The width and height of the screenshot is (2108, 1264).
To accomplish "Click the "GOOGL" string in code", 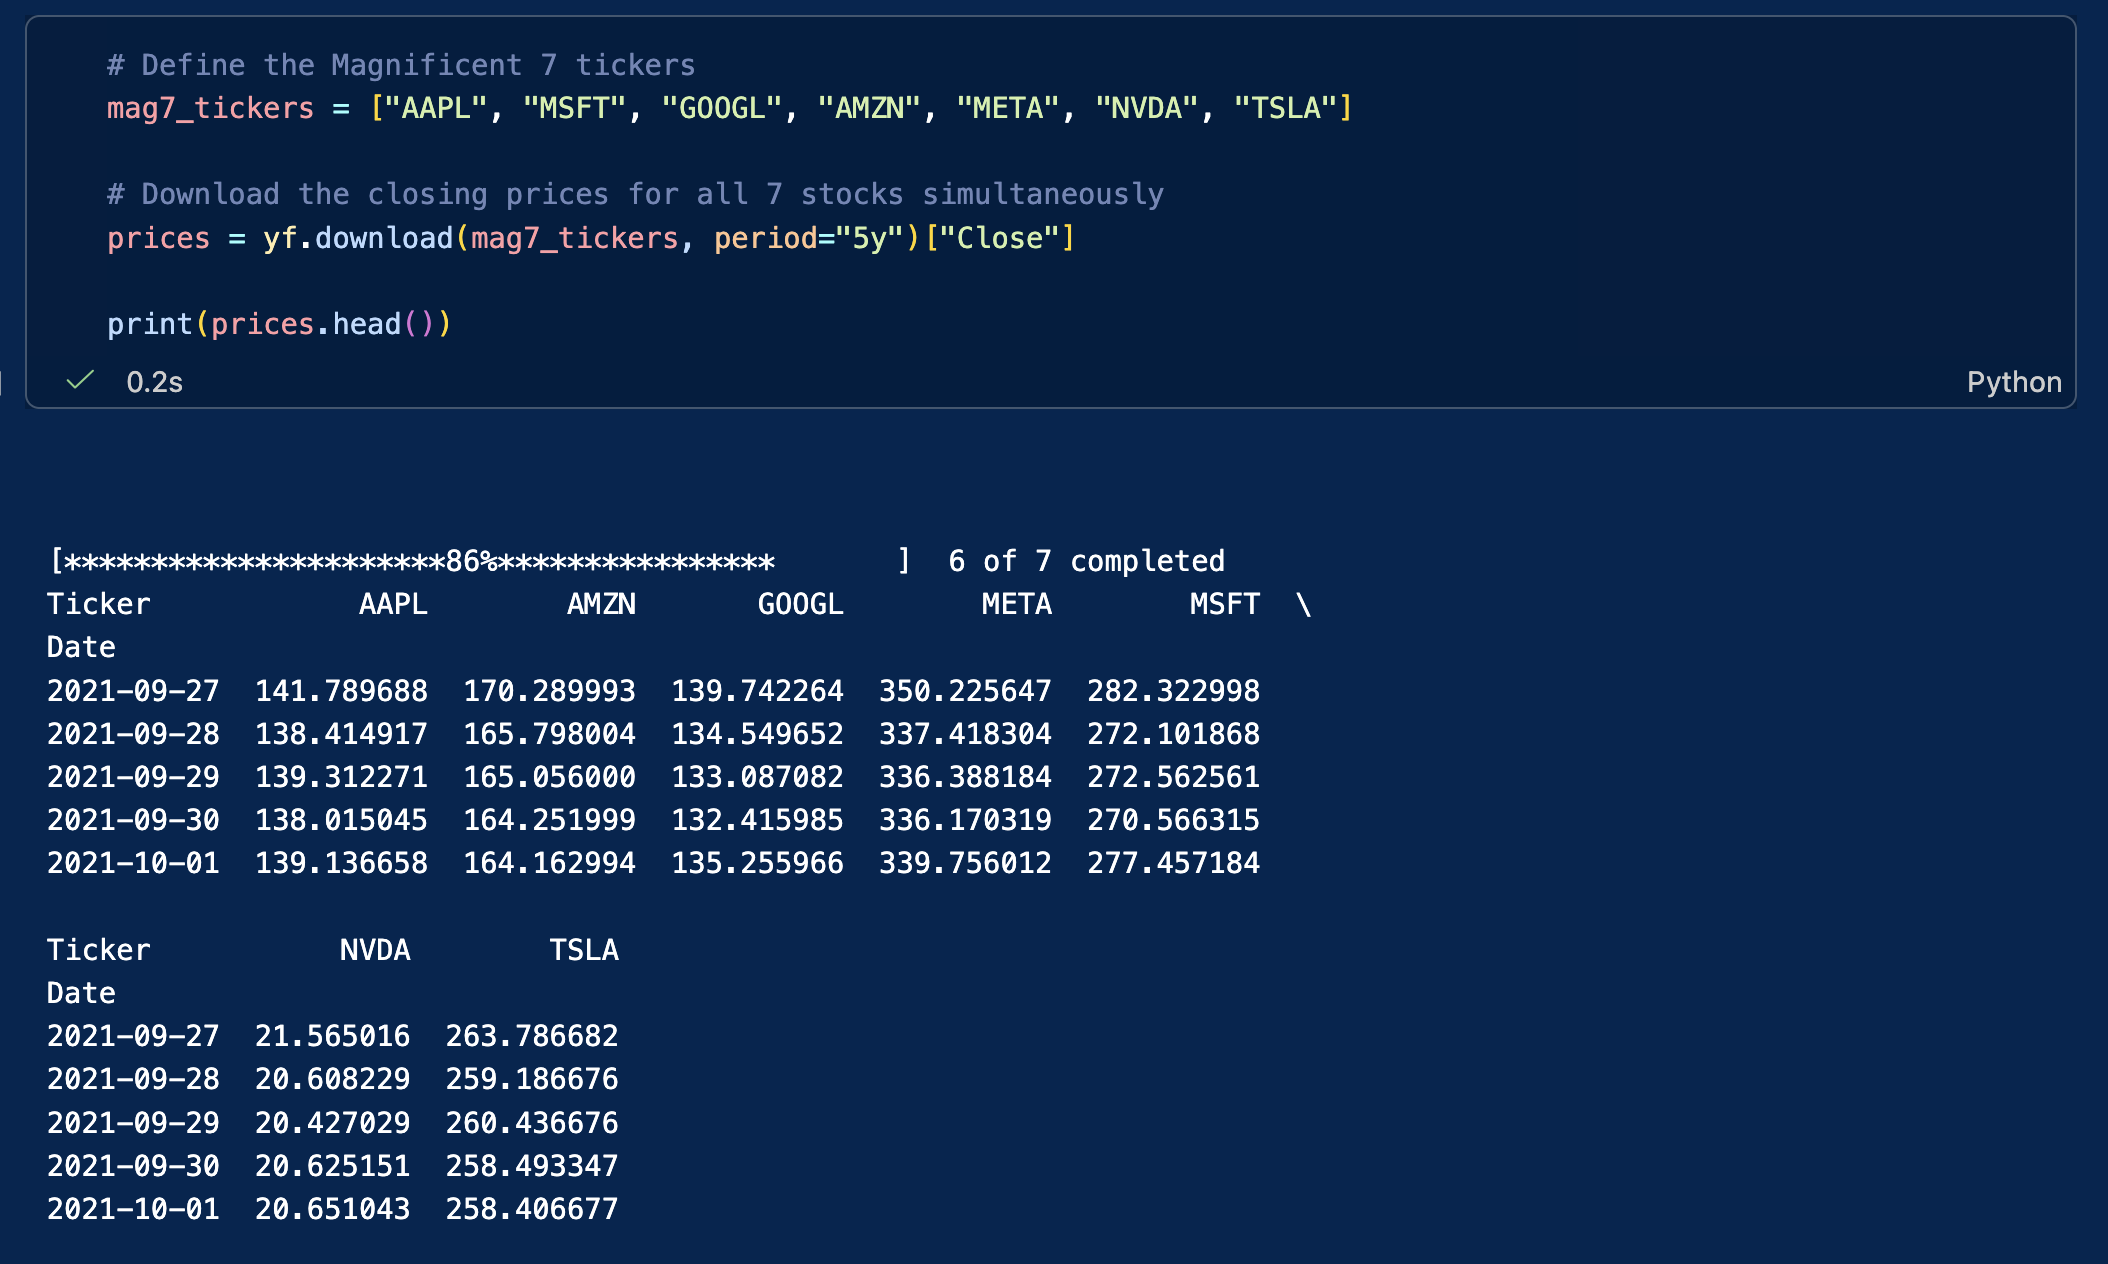I will click(722, 108).
